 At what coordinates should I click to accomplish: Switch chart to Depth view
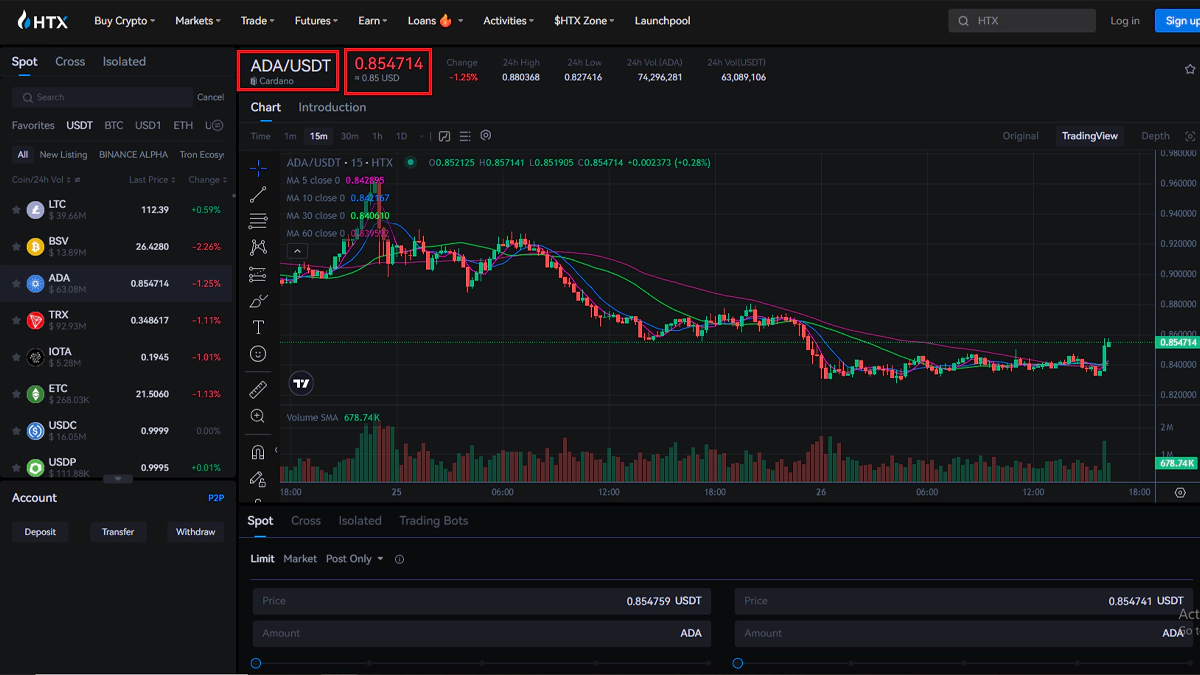pyautogui.click(x=1155, y=136)
